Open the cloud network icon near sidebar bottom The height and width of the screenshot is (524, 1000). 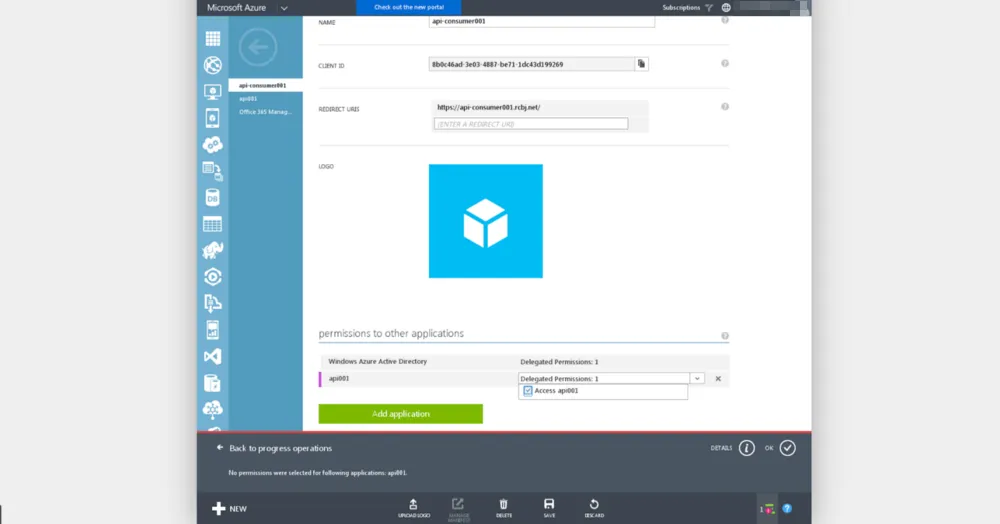pyautogui.click(x=212, y=409)
